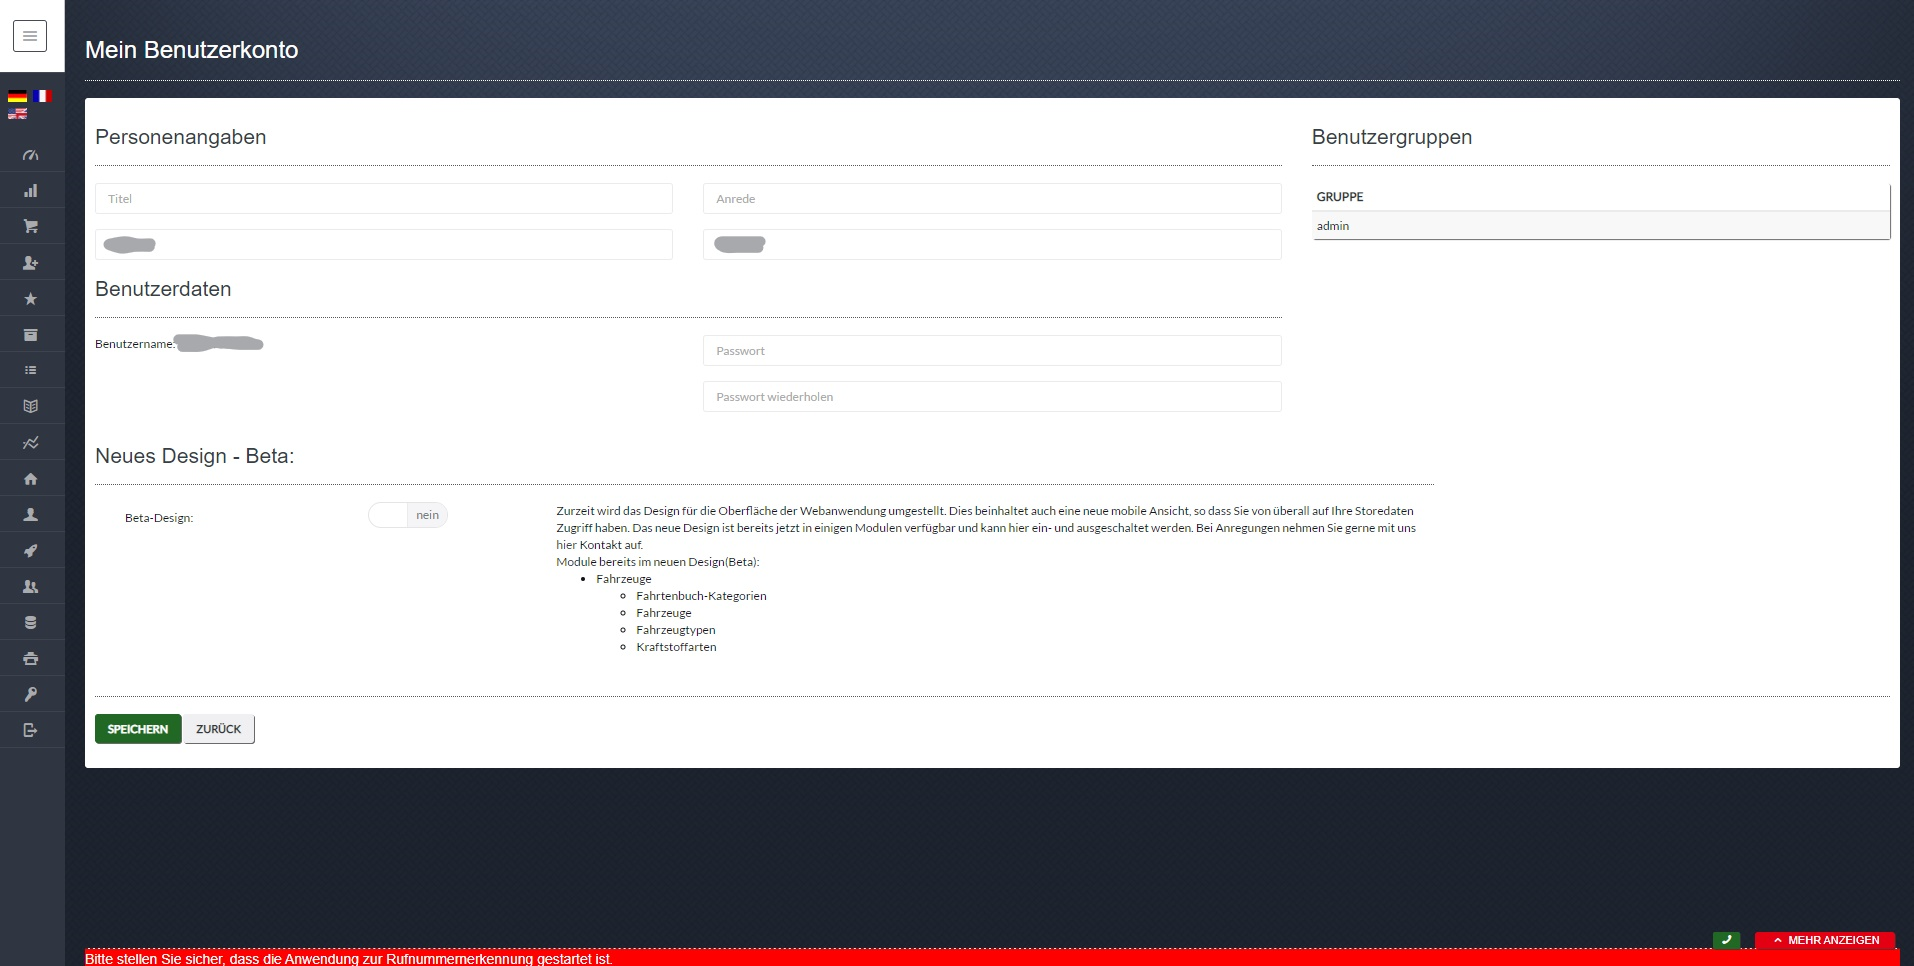1914x966 pixels.
Task: Switch language via the French flag
Action: click(41, 96)
